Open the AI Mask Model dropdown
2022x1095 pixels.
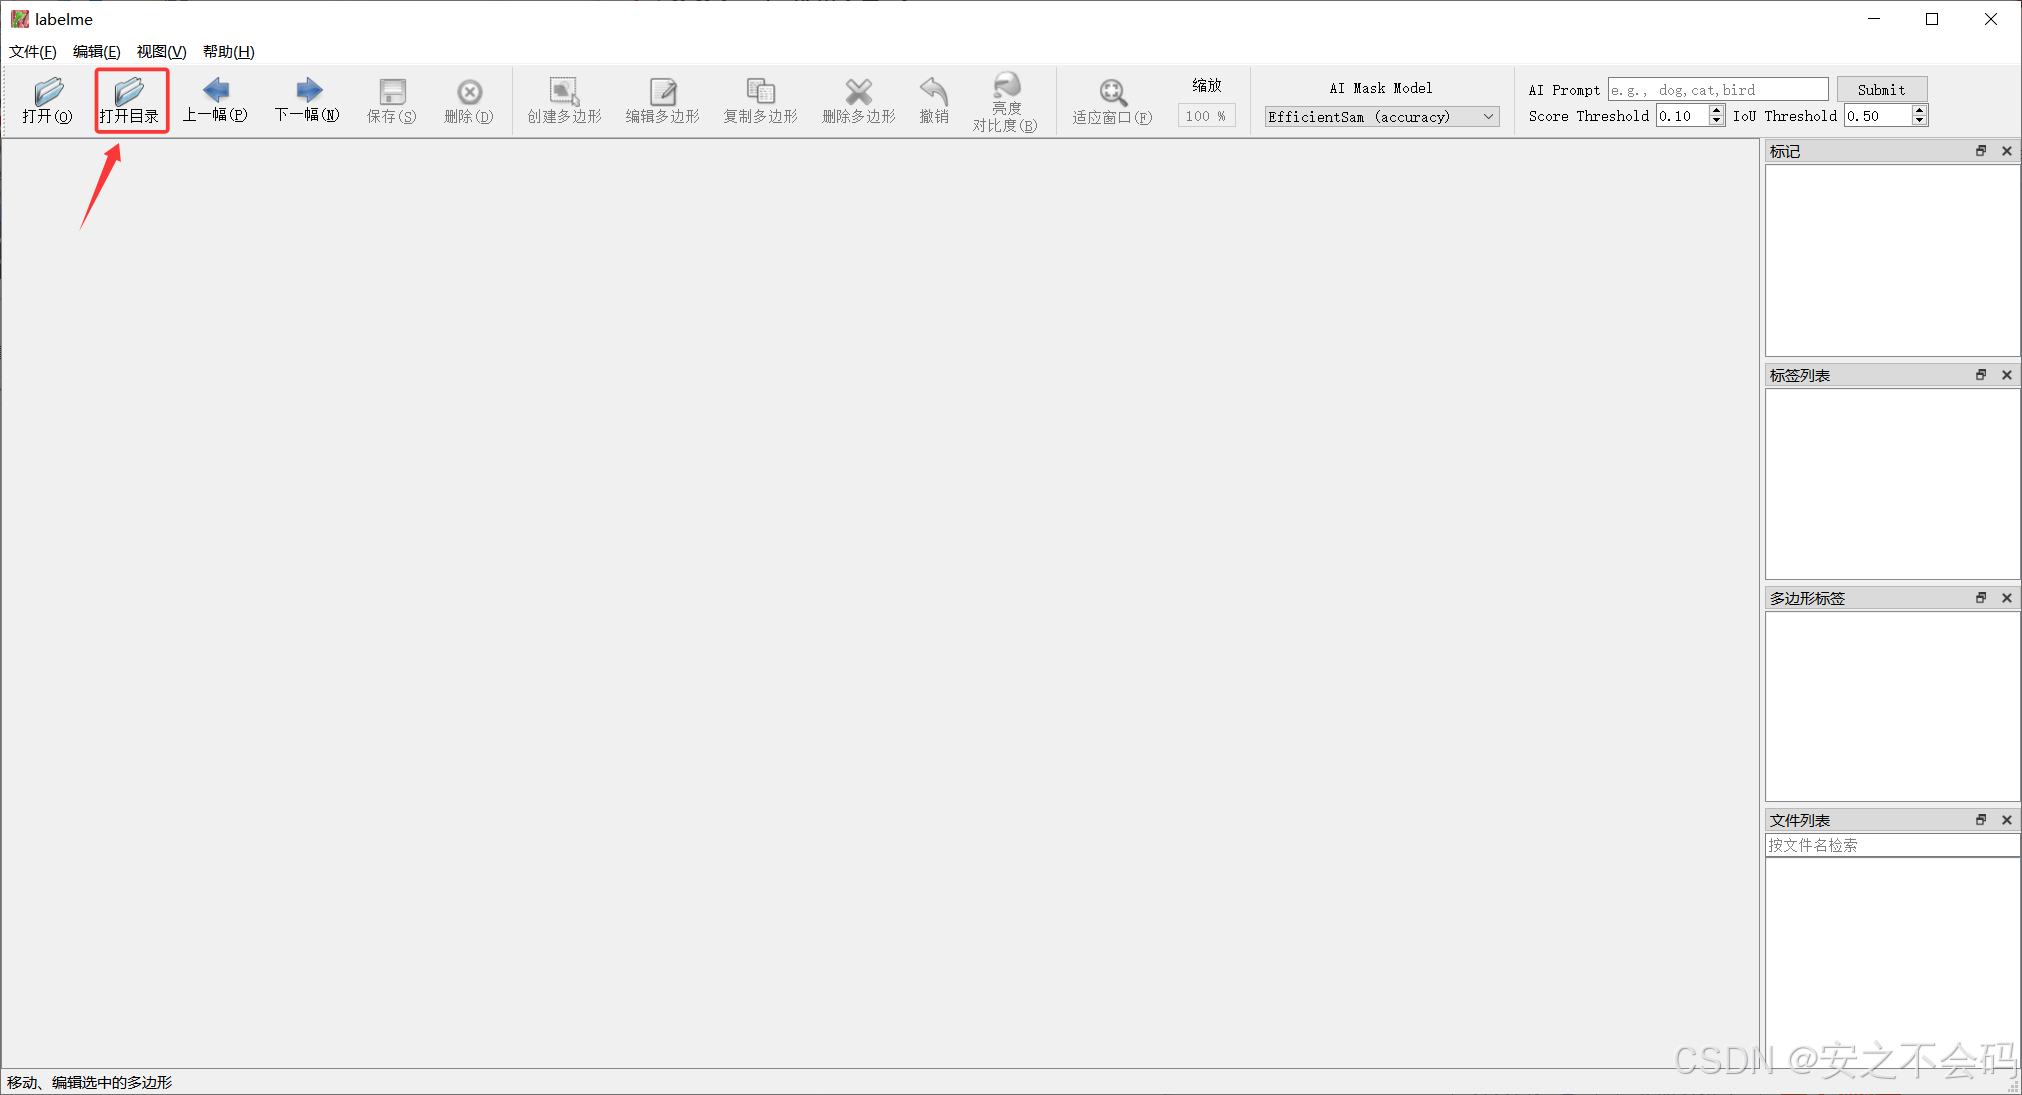click(1382, 117)
